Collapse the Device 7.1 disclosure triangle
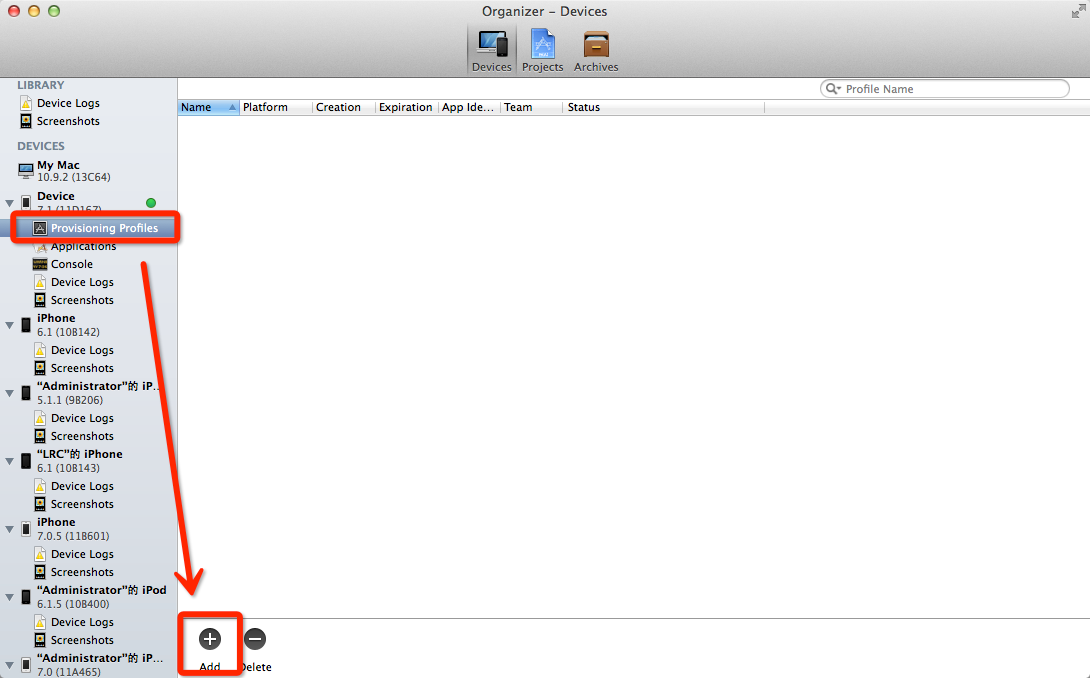This screenshot has width=1090, height=678. [10, 203]
